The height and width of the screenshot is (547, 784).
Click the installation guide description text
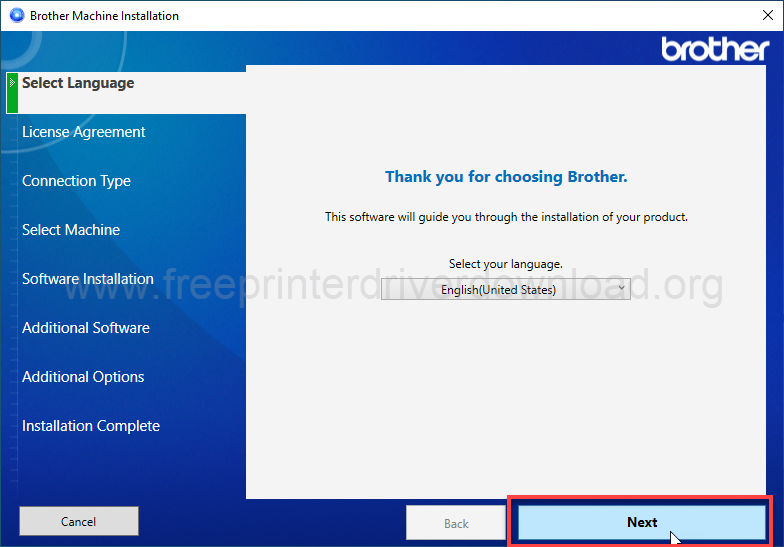click(506, 216)
